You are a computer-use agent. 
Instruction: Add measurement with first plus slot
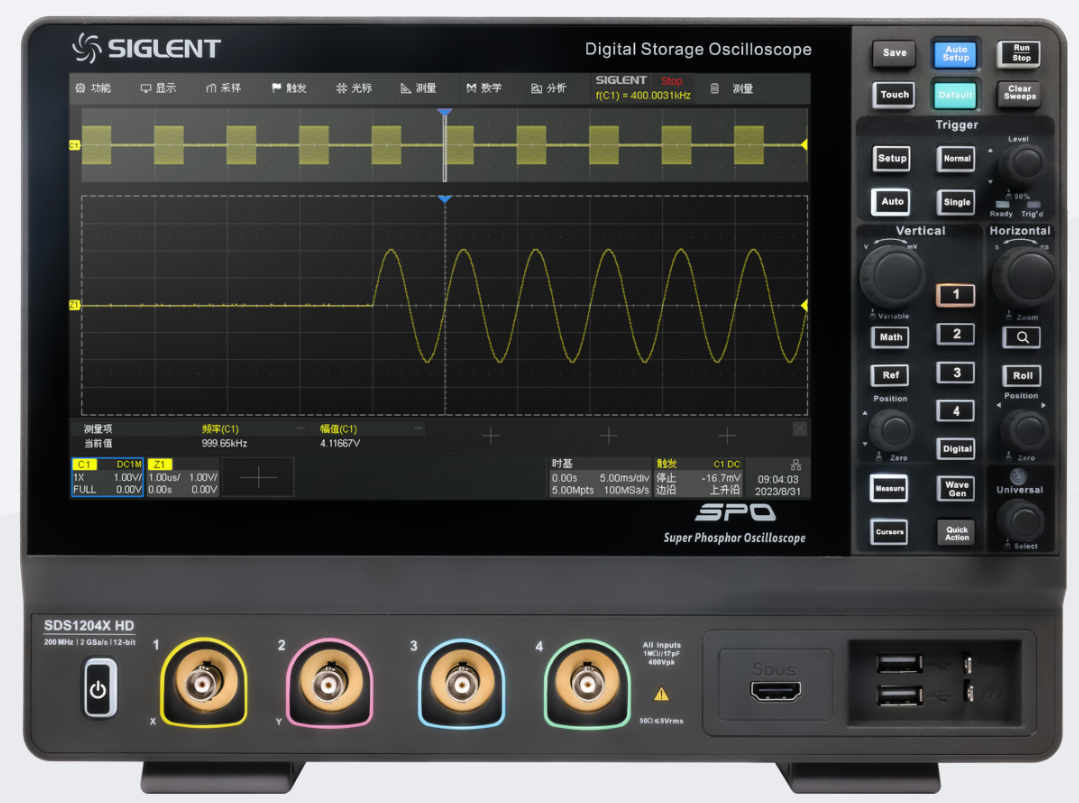click(491, 436)
